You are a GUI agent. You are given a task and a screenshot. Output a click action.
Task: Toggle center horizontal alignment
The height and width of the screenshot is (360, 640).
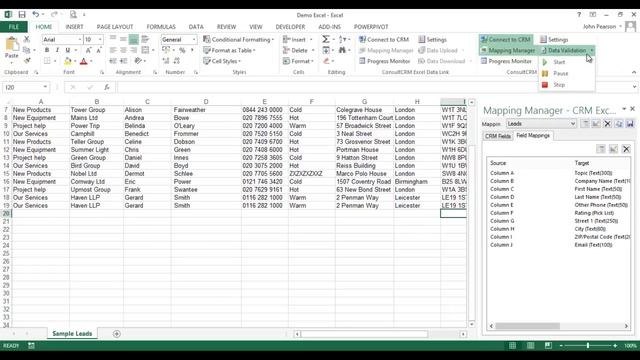tap(123, 50)
